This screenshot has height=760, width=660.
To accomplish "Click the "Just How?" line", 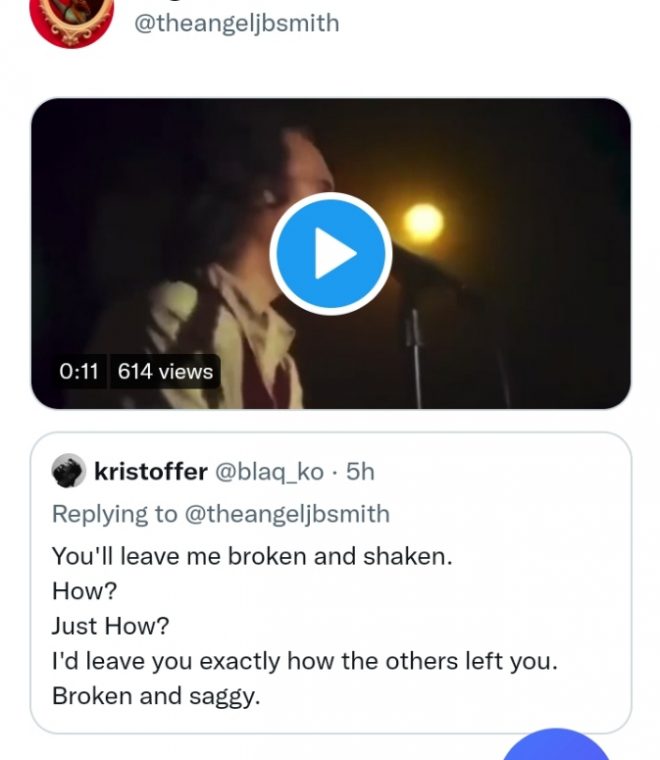I will coord(110,626).
